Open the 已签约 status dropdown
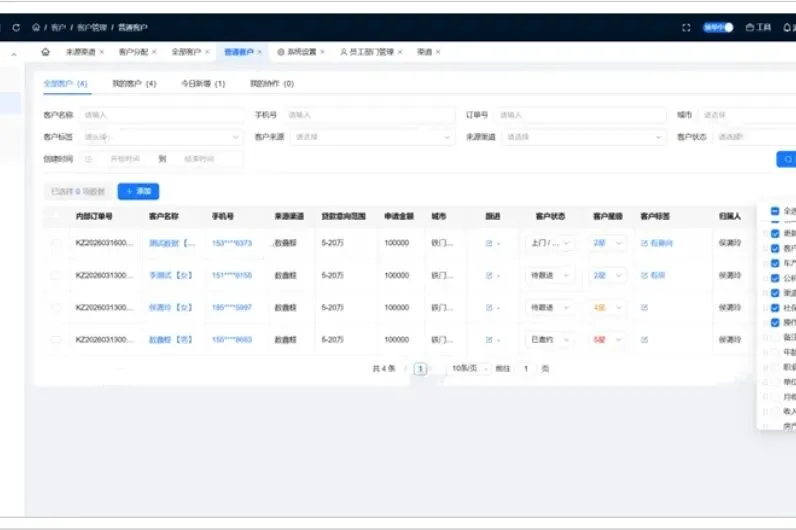This screenshot has height=530, width=796. pyautogui.click(x=550, y=340)
